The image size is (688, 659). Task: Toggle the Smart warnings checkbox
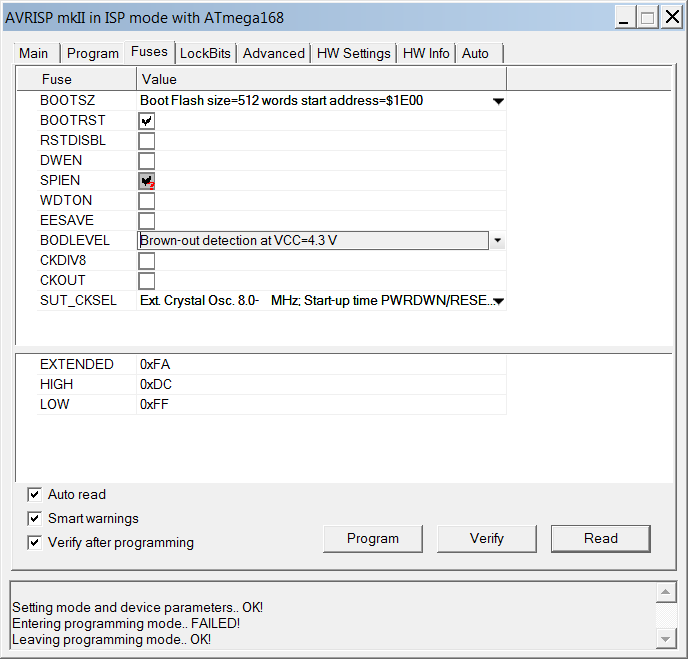(x=35, y=519)
